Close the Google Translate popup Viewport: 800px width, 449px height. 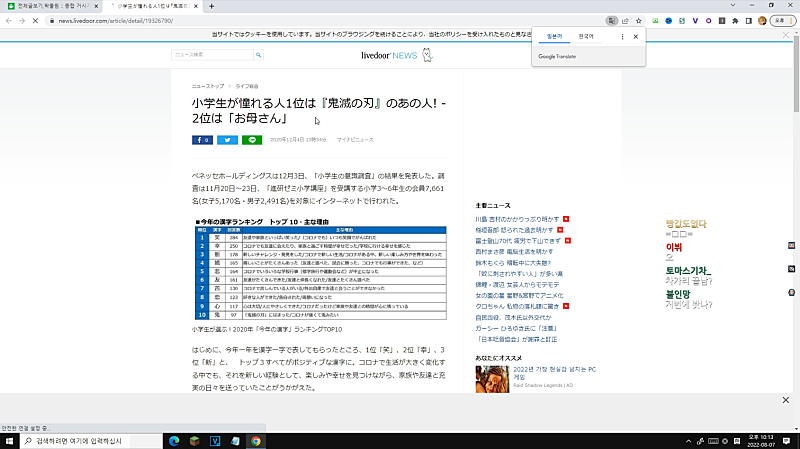click(x=636, y=36)
